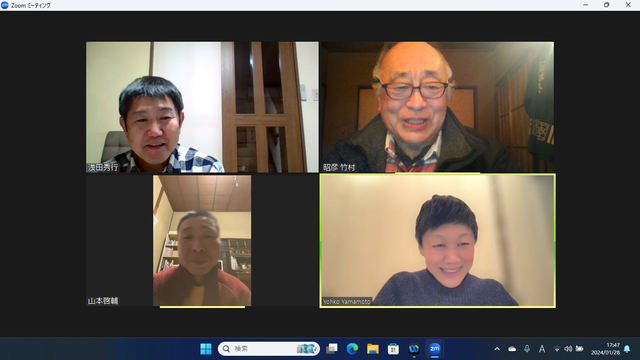
Task: Select the video tile labeled 昭彦 竹村
Action: 437,107
